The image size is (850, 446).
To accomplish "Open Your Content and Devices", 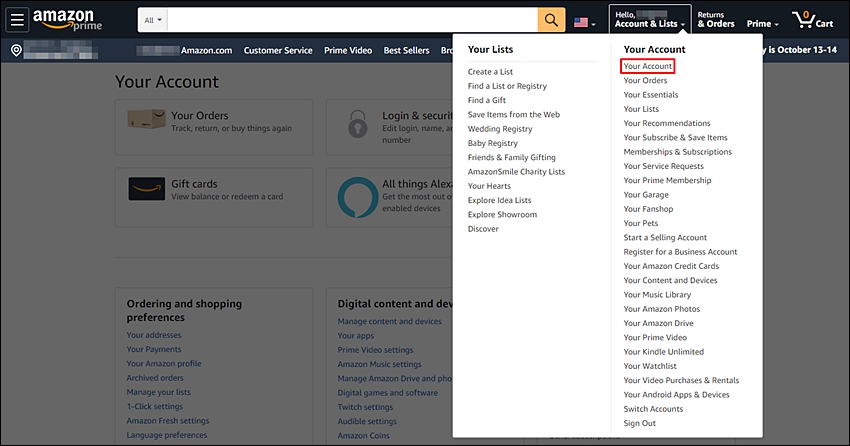I will click(670, 280).
